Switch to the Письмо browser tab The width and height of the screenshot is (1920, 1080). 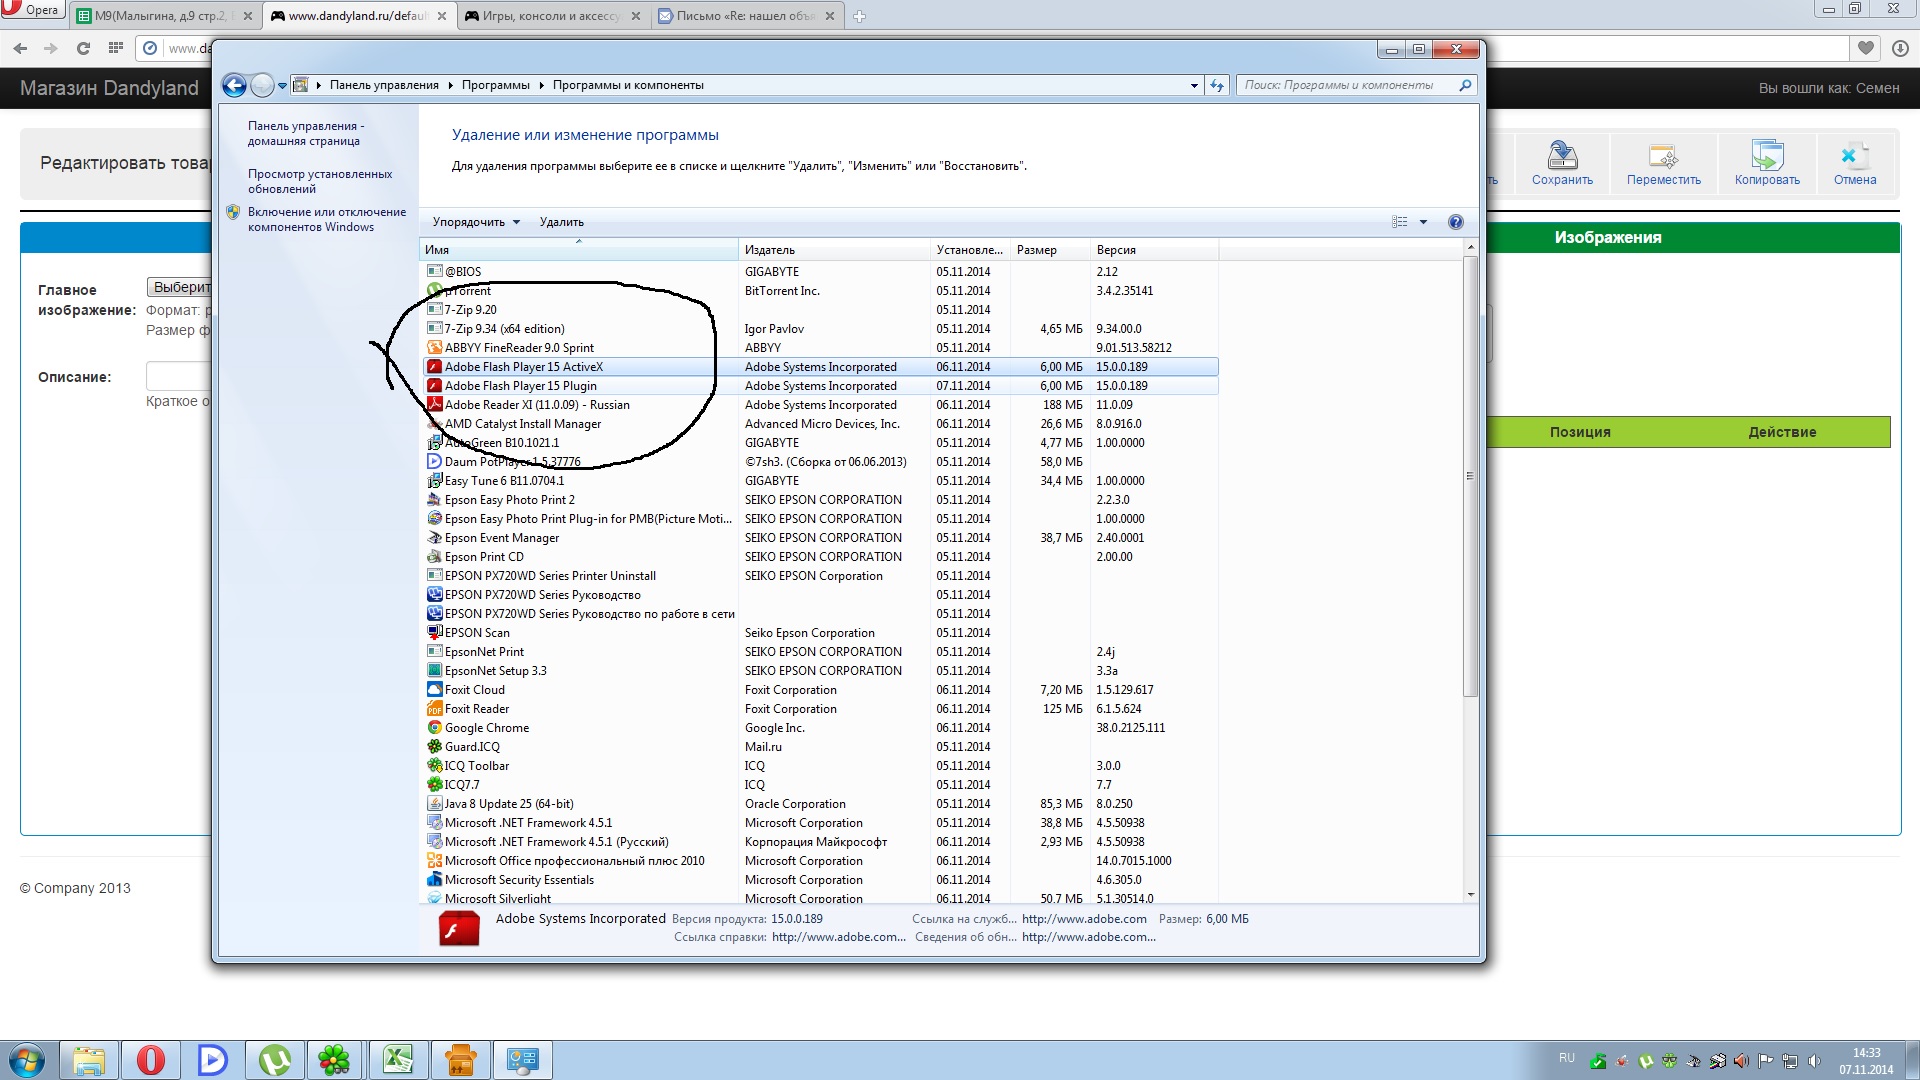point(745,16)
